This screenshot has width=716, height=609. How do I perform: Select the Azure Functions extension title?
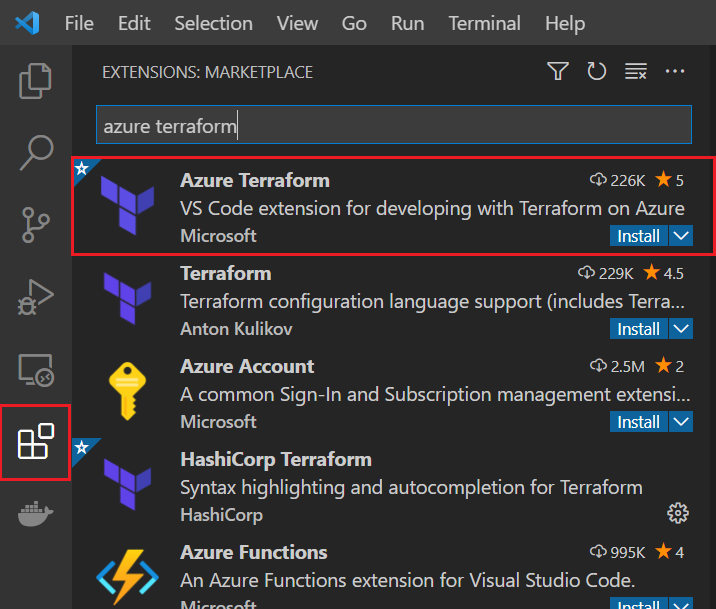pyautogui.click(x=253, y=552)
